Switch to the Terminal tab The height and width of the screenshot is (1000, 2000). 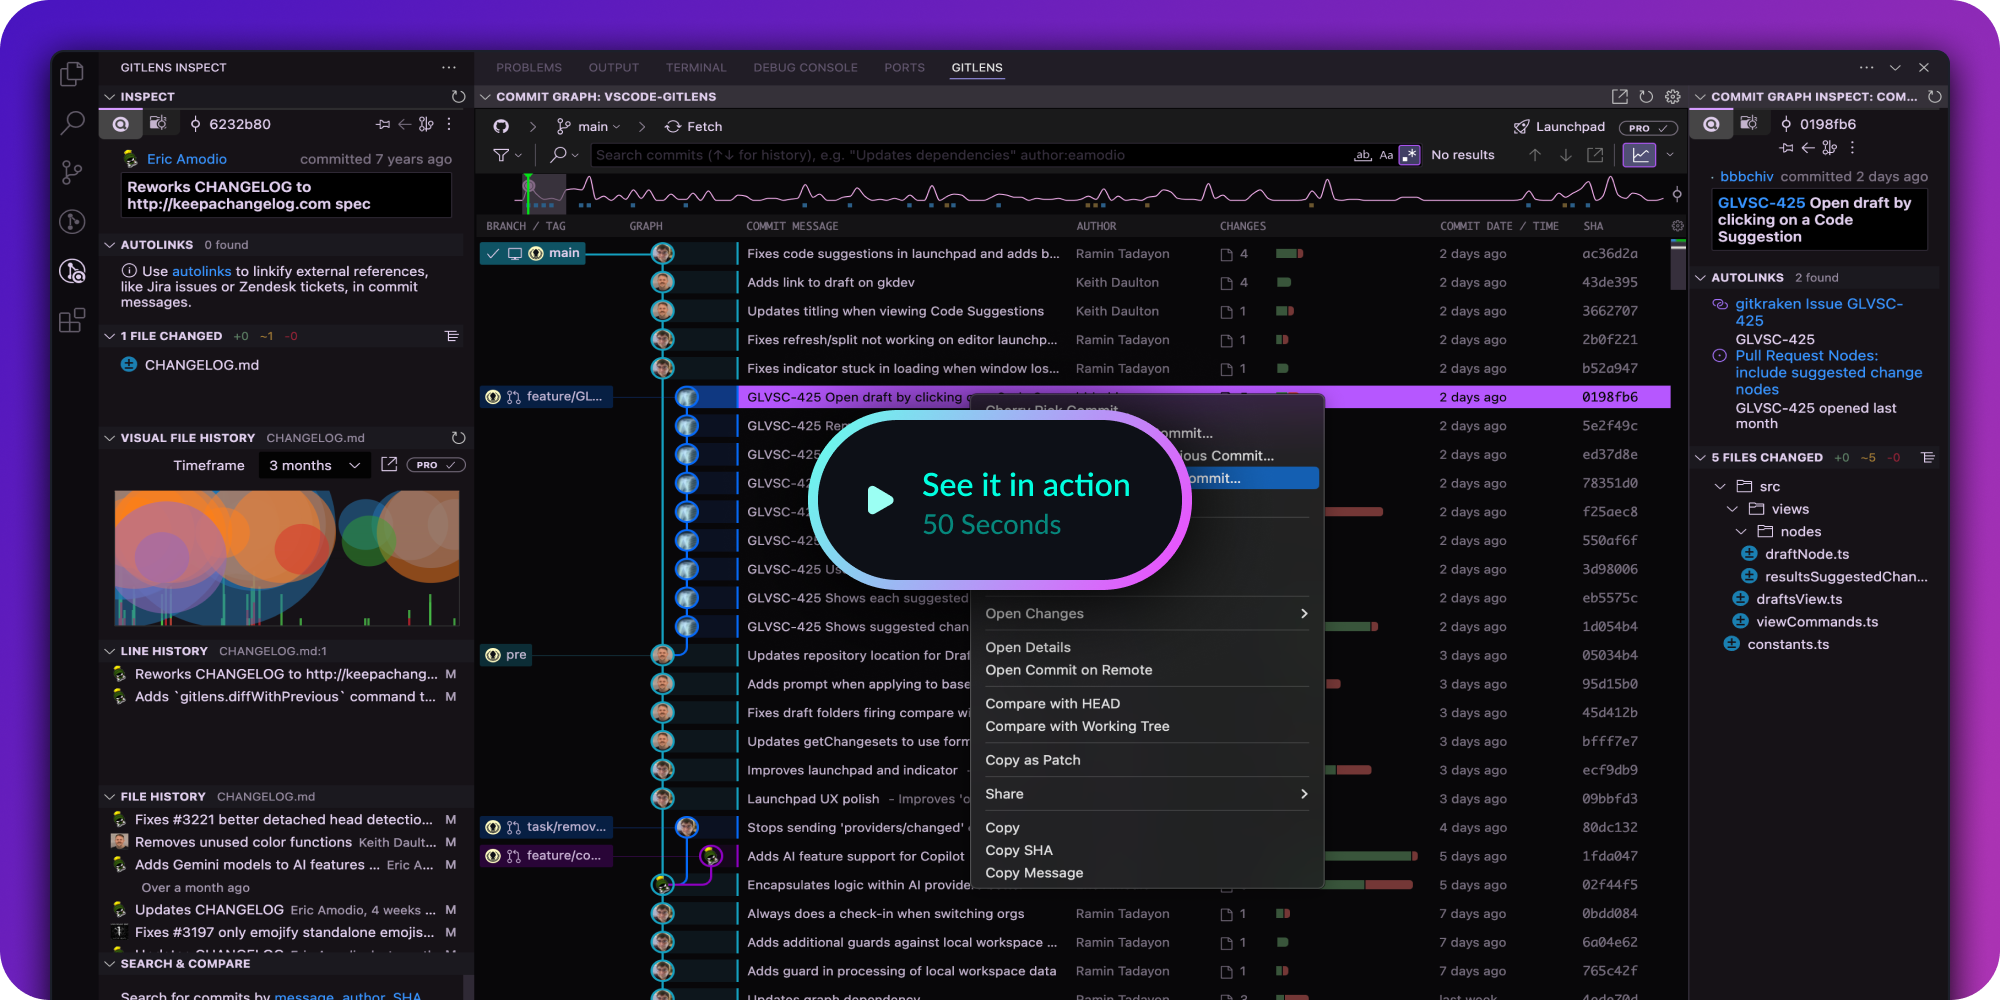696,68
